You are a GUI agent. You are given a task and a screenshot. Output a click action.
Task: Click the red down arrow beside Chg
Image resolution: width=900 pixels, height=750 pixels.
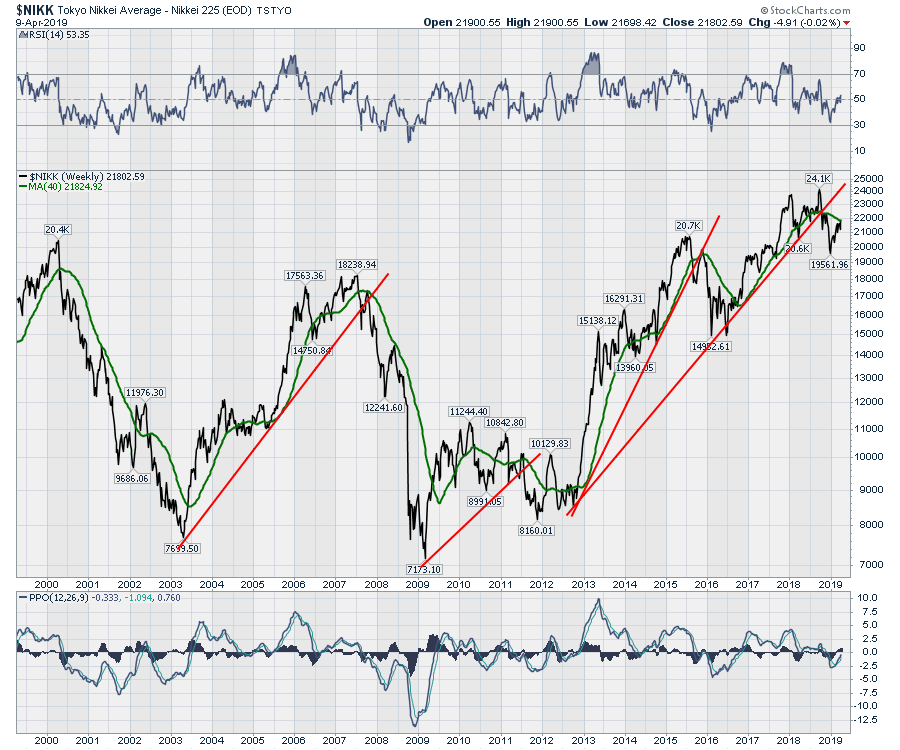847,23
